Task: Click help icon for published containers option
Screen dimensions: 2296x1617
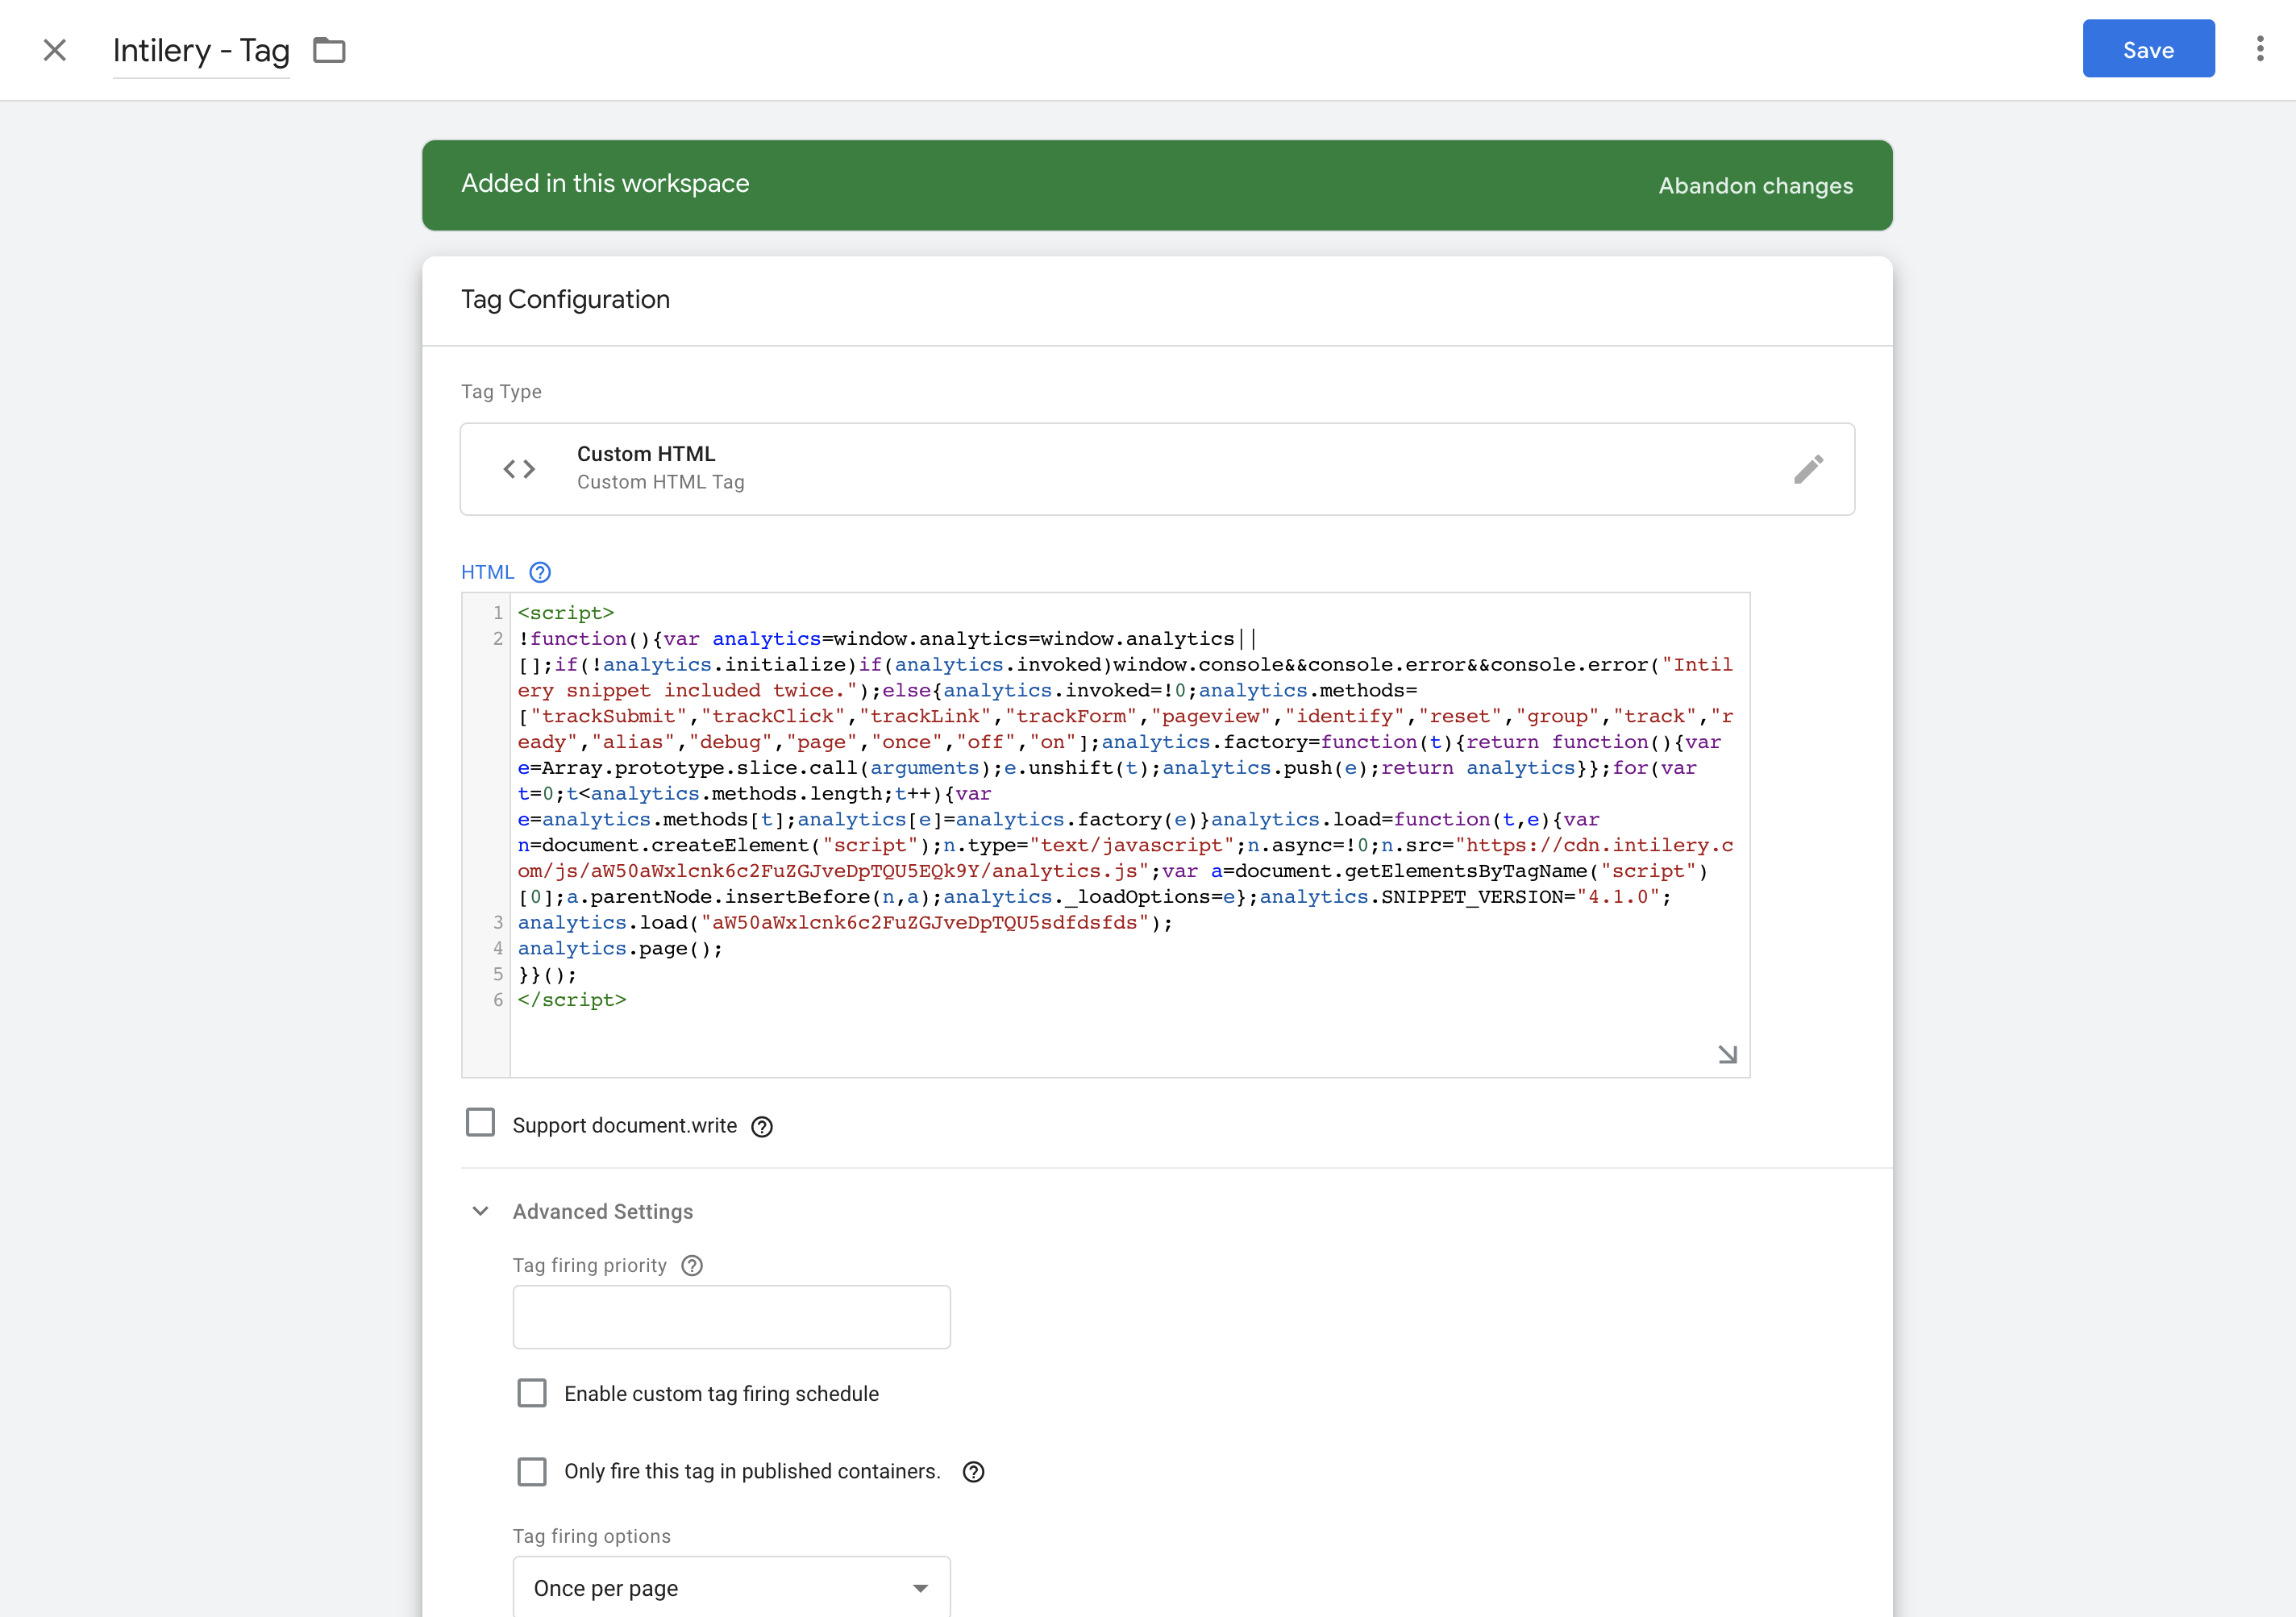Action: point(973,1472)
